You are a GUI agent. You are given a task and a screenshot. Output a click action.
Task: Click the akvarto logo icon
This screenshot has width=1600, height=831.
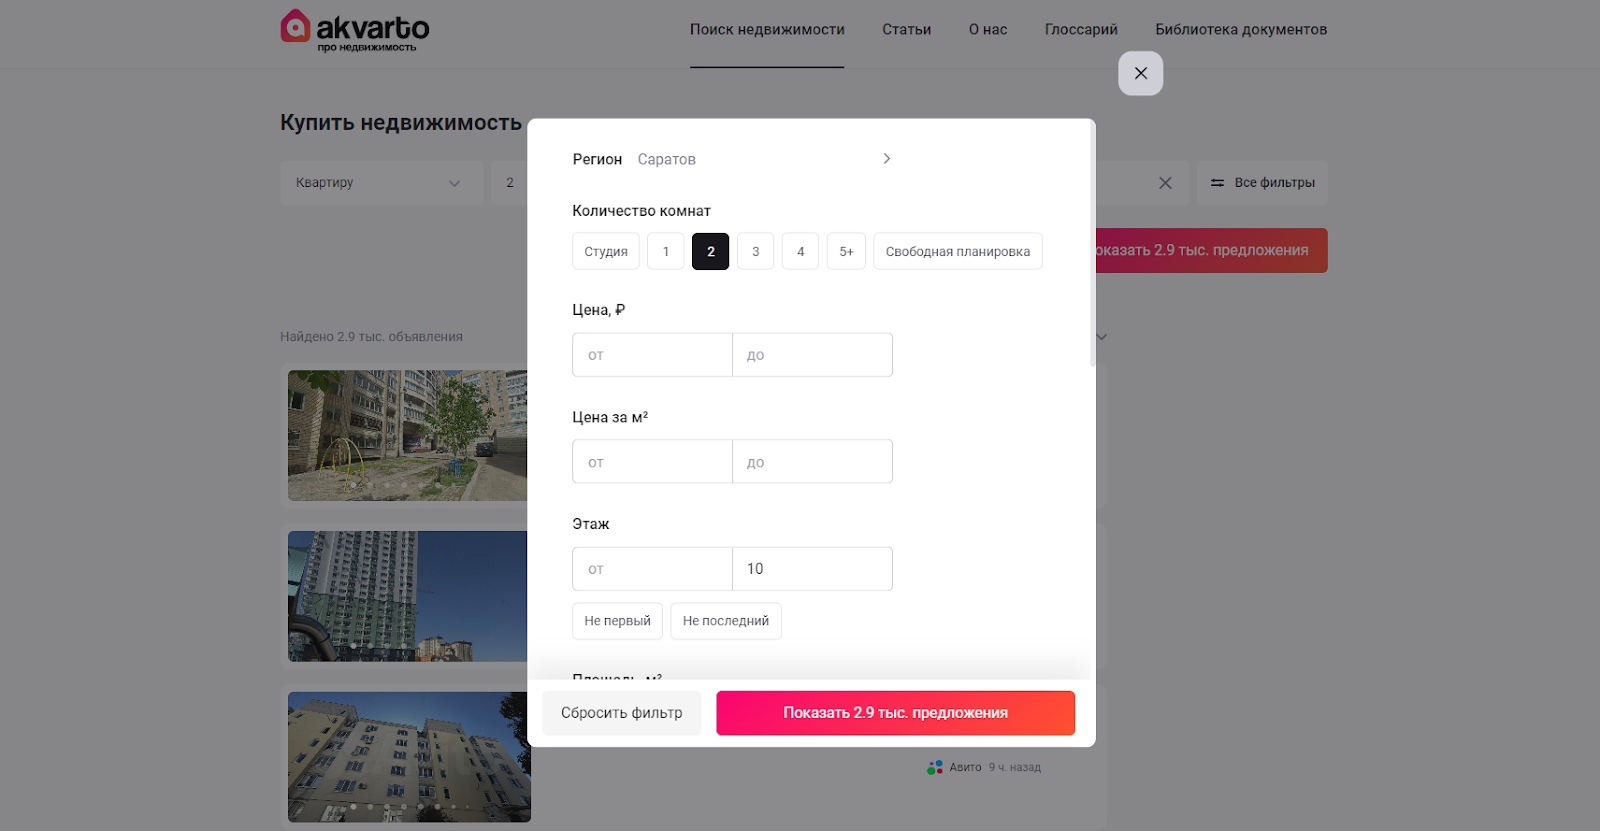[x=295, y=26]
